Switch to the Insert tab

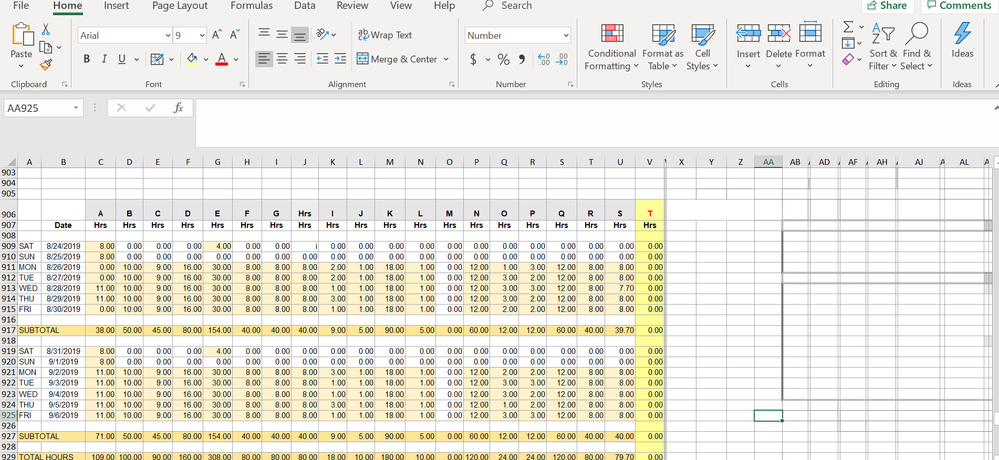tap(116, 6)
